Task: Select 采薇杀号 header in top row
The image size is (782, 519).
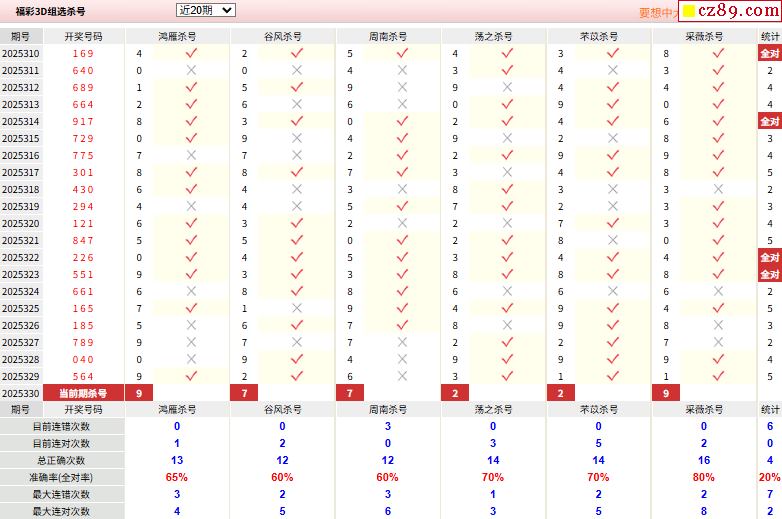Action: click(704, 36)
